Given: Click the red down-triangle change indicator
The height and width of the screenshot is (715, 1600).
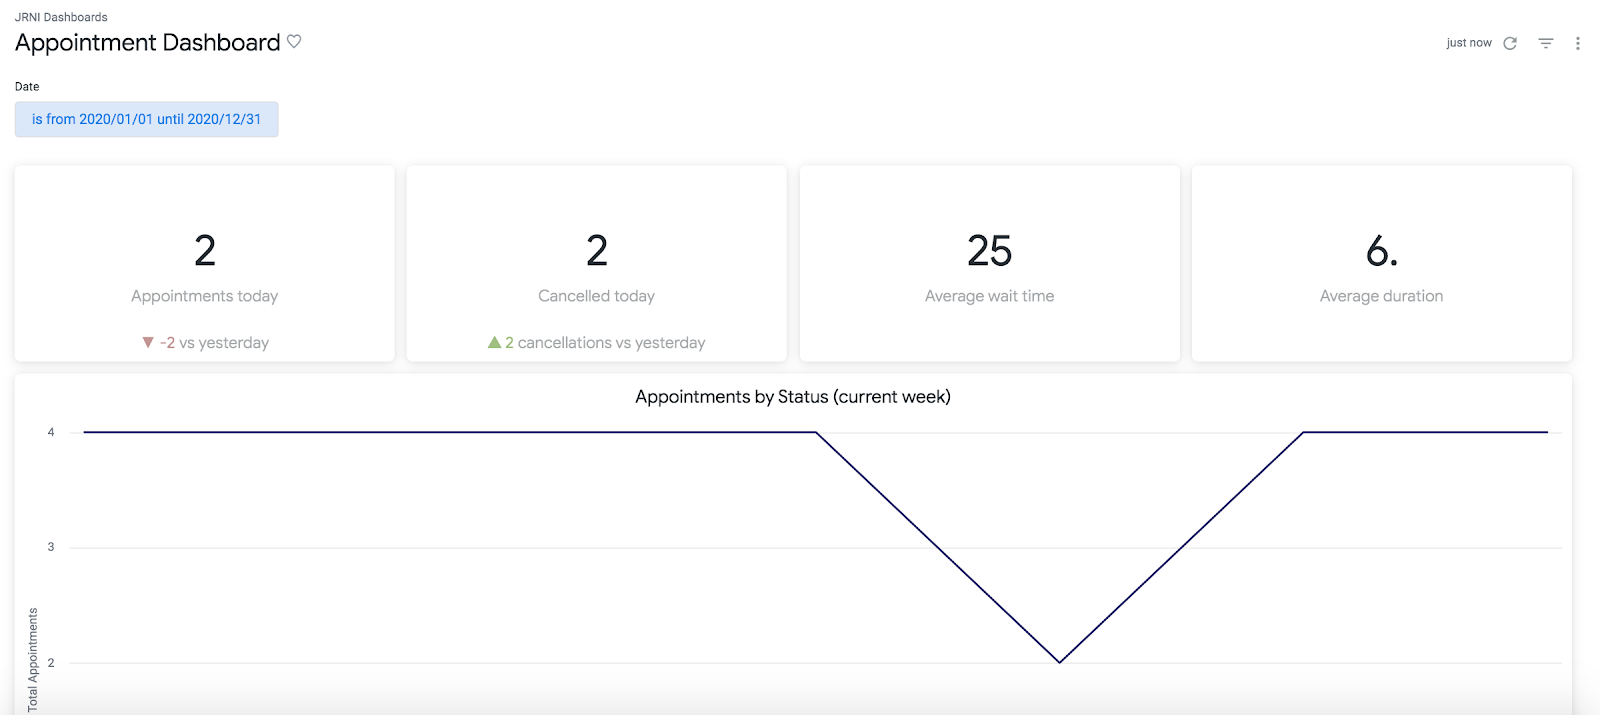Looking at the screenshot, I should [x=148, y=342].
